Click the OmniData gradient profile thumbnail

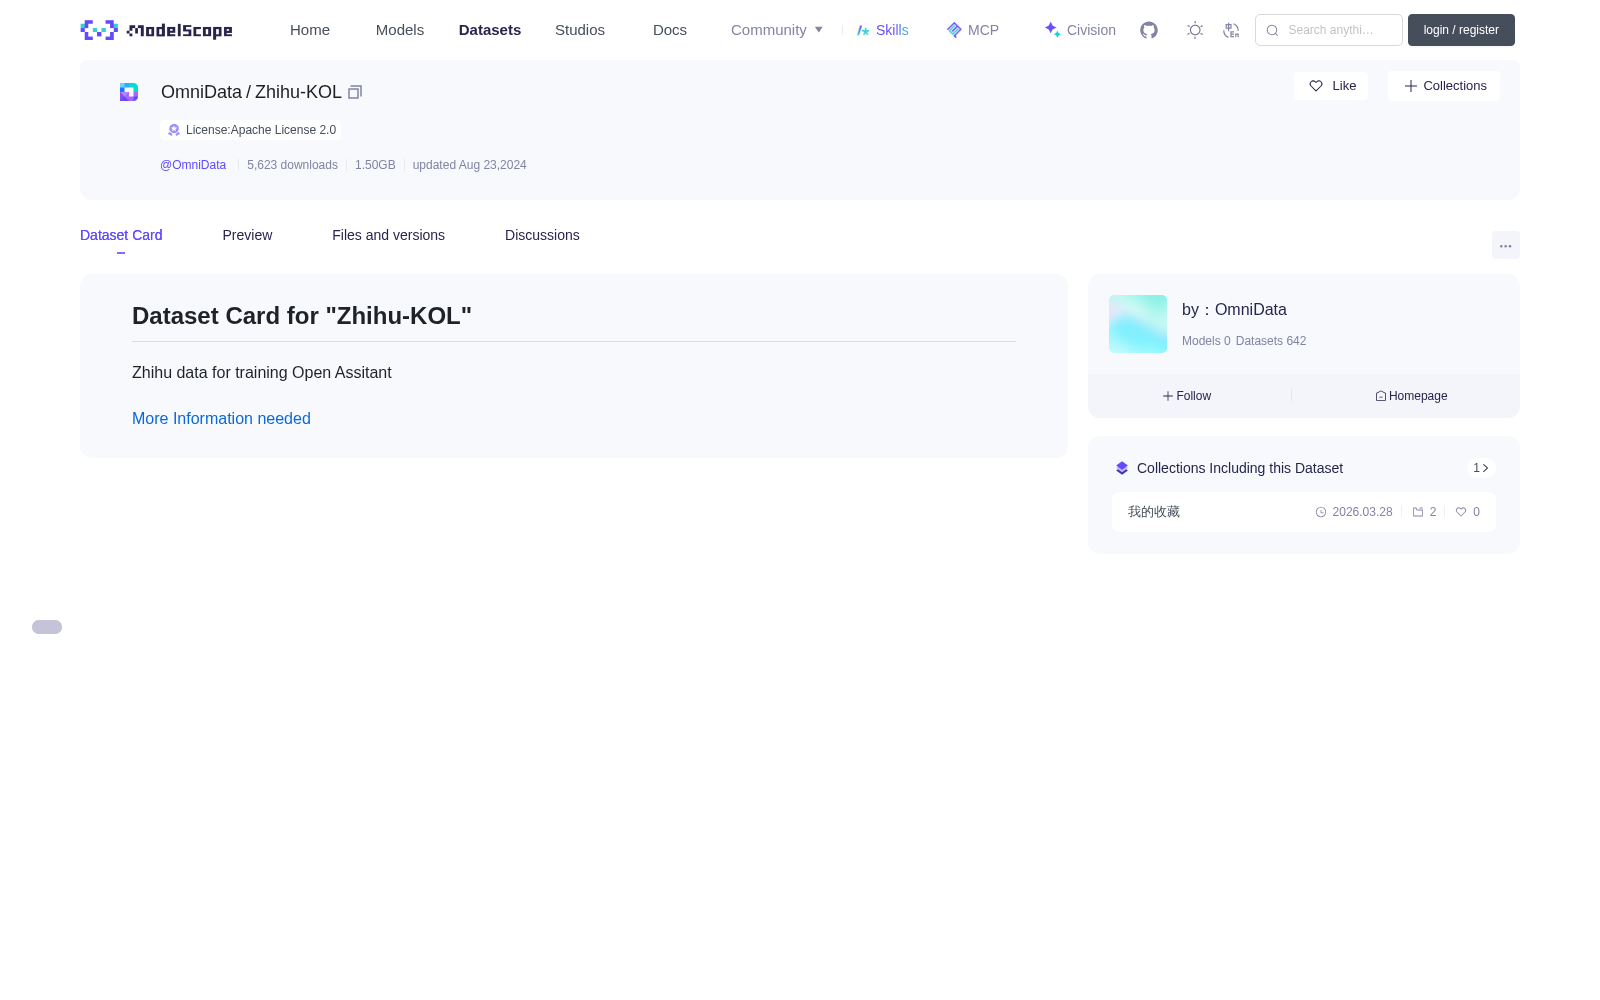[x=1138, y=324]
